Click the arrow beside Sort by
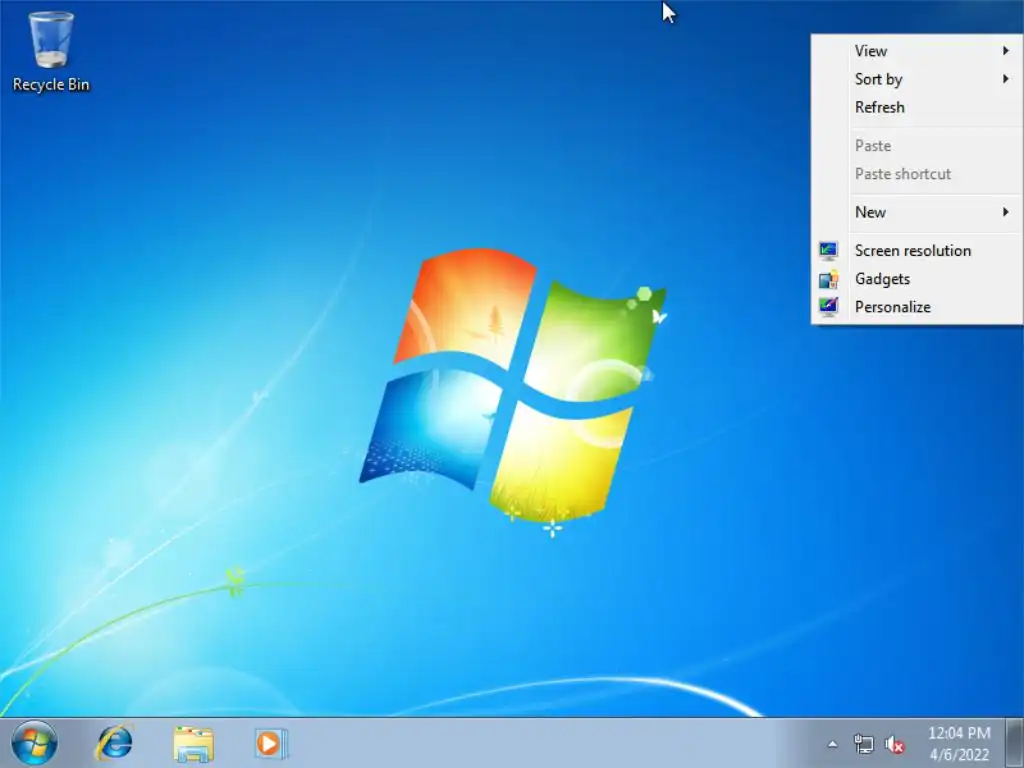The height and width of the screenshot is (768, 1024). [1006, 79]
